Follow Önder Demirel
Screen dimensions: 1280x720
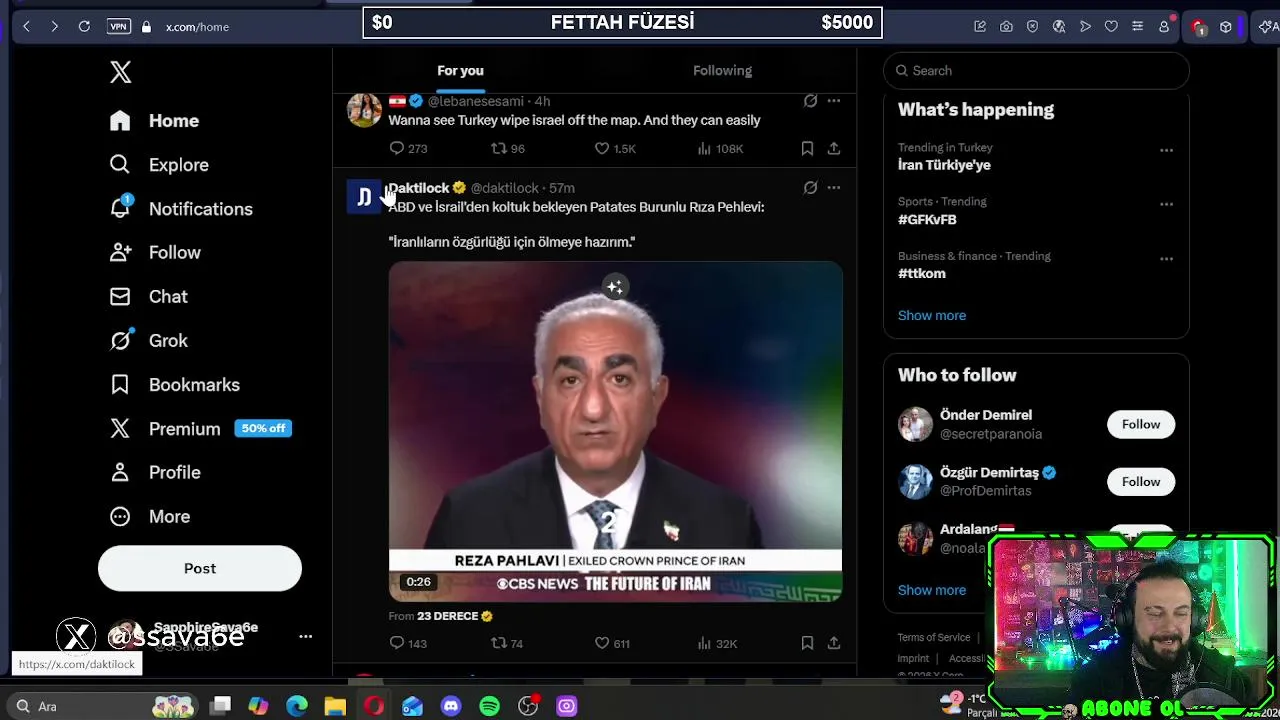point(1141,424)
